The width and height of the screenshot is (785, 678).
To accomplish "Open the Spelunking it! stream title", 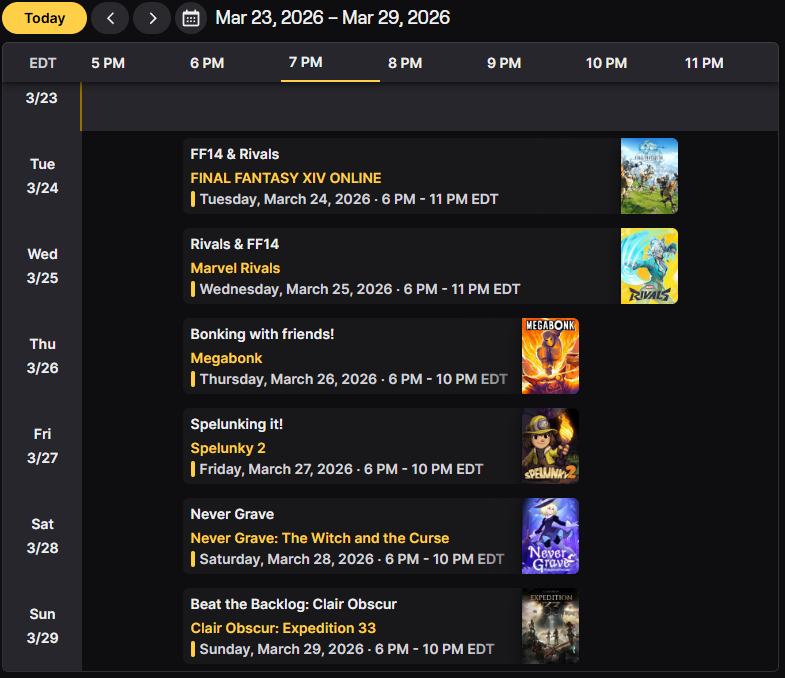I will tap(236, 425).
